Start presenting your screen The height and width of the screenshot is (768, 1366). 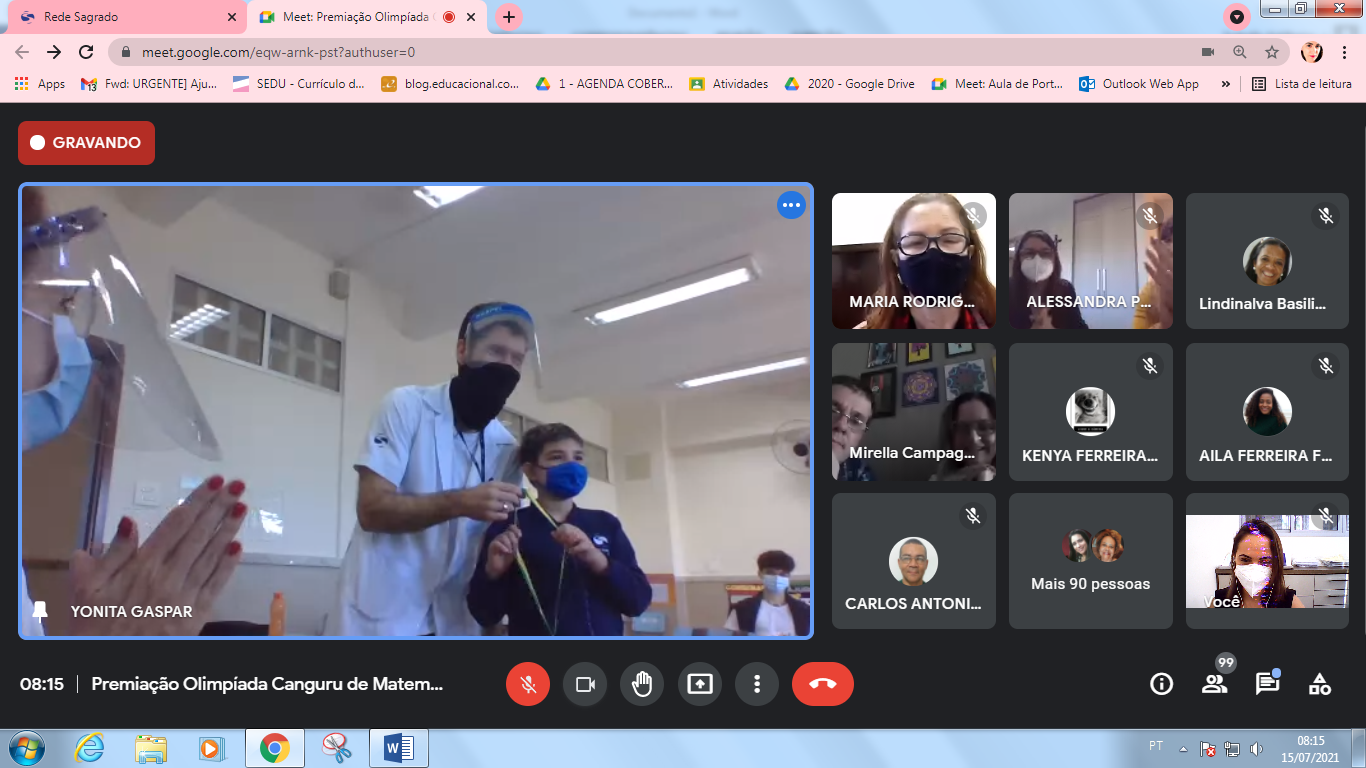click(700, 684)
